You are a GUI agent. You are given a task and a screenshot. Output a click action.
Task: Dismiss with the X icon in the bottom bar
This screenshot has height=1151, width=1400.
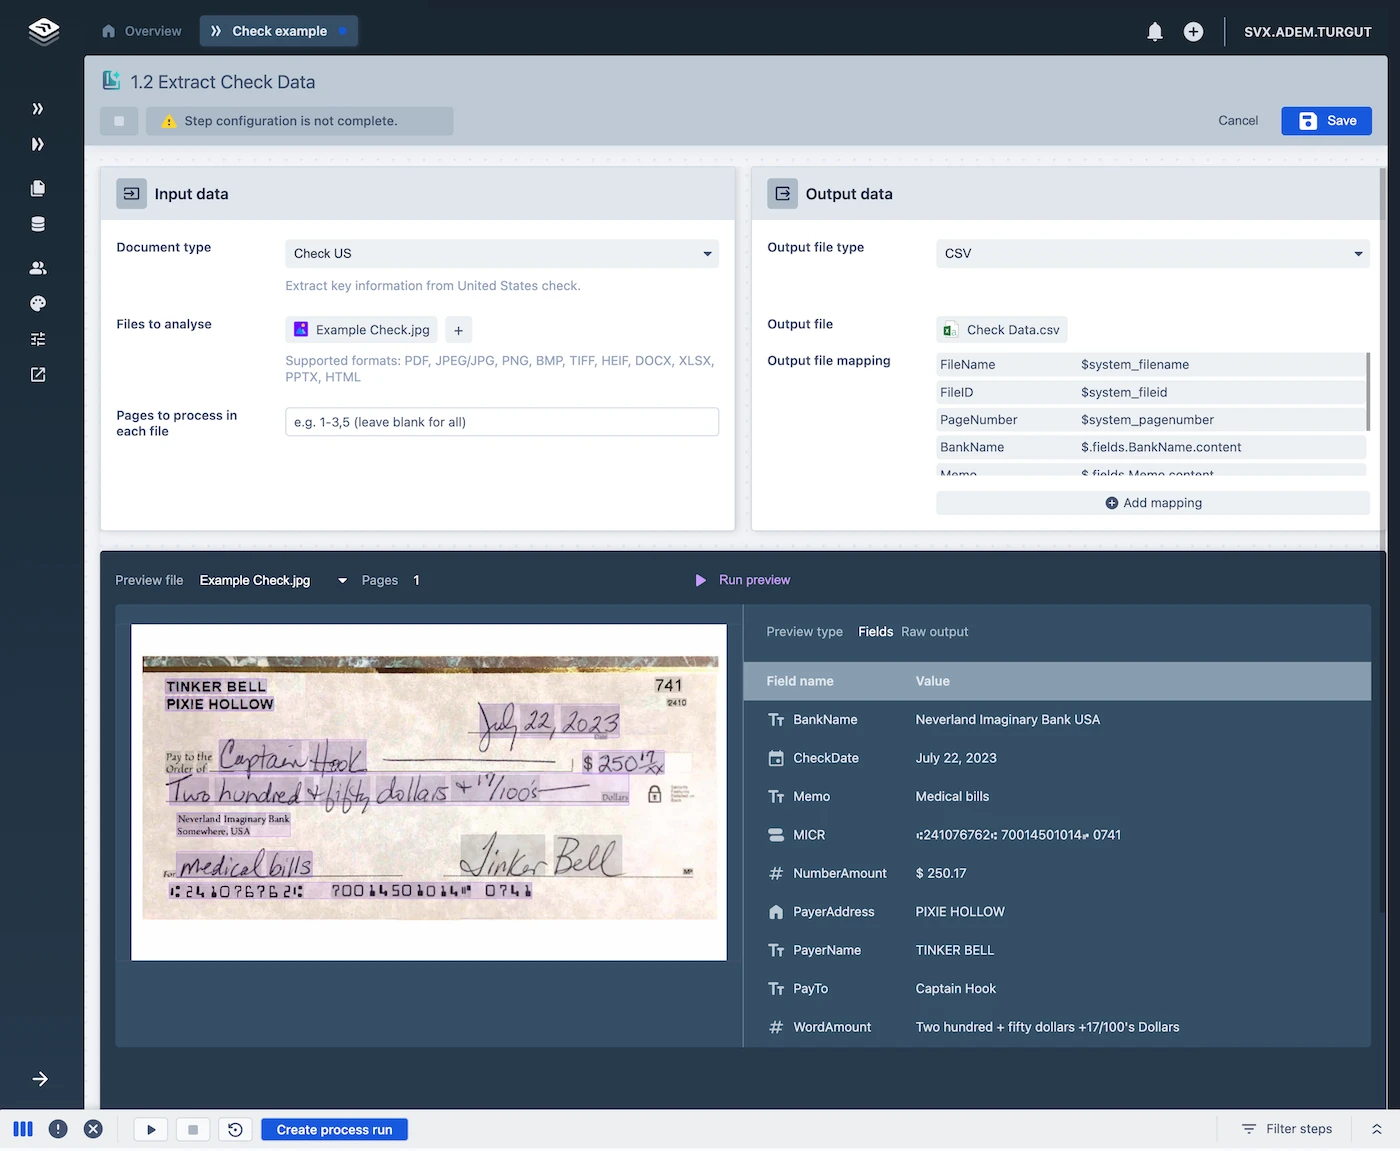click(94, 1129)
